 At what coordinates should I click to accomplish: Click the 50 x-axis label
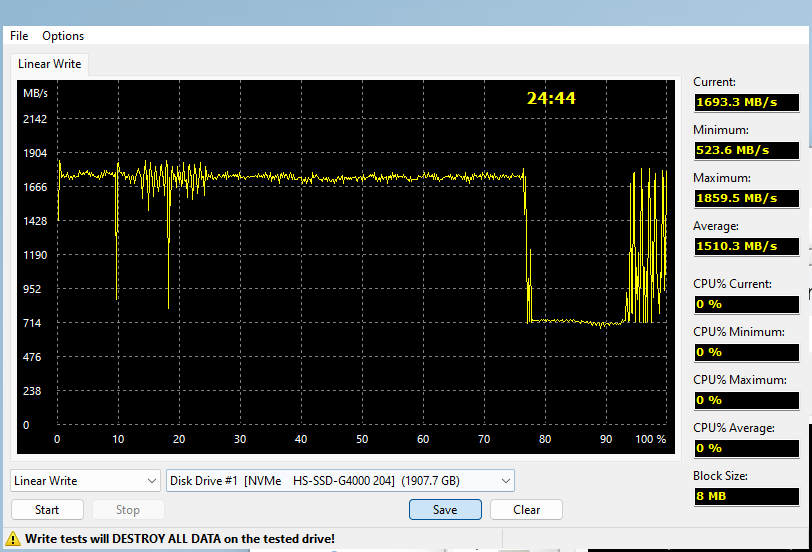[362, 439]
